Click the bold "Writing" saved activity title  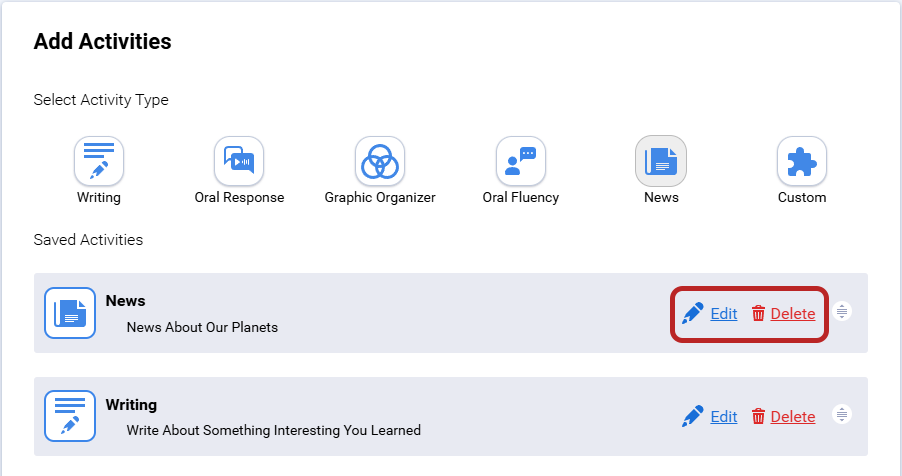(131, 405)
